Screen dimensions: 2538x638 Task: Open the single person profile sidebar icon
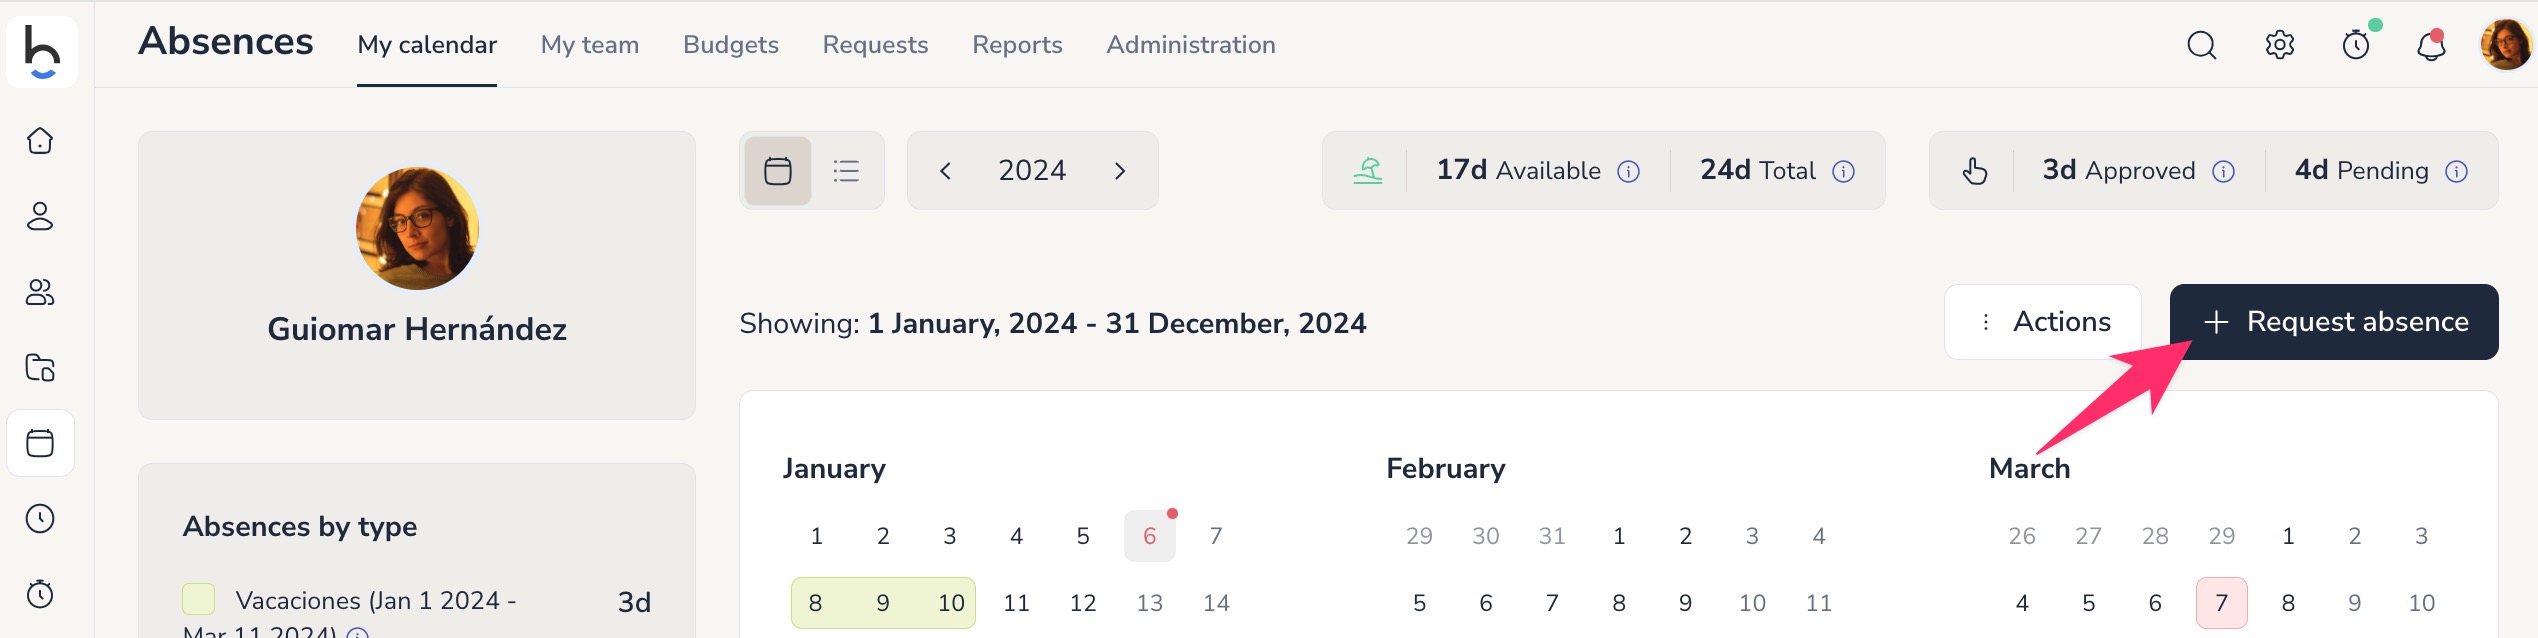pos(40,216)
